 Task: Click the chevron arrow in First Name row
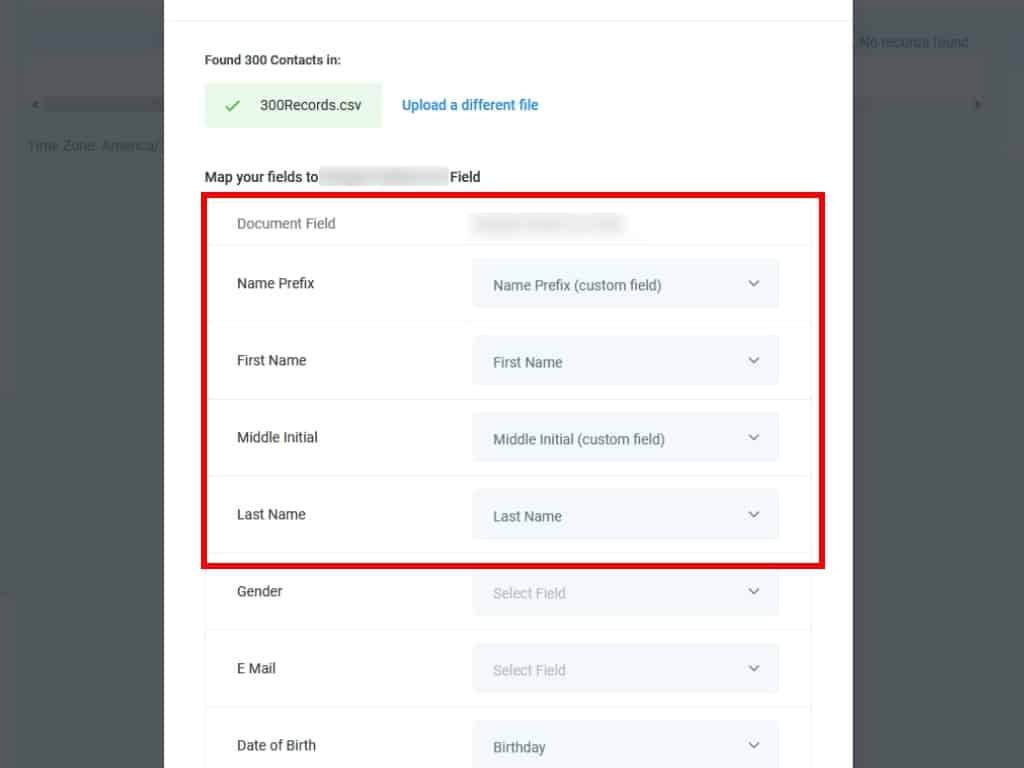(x=754, y=361)
